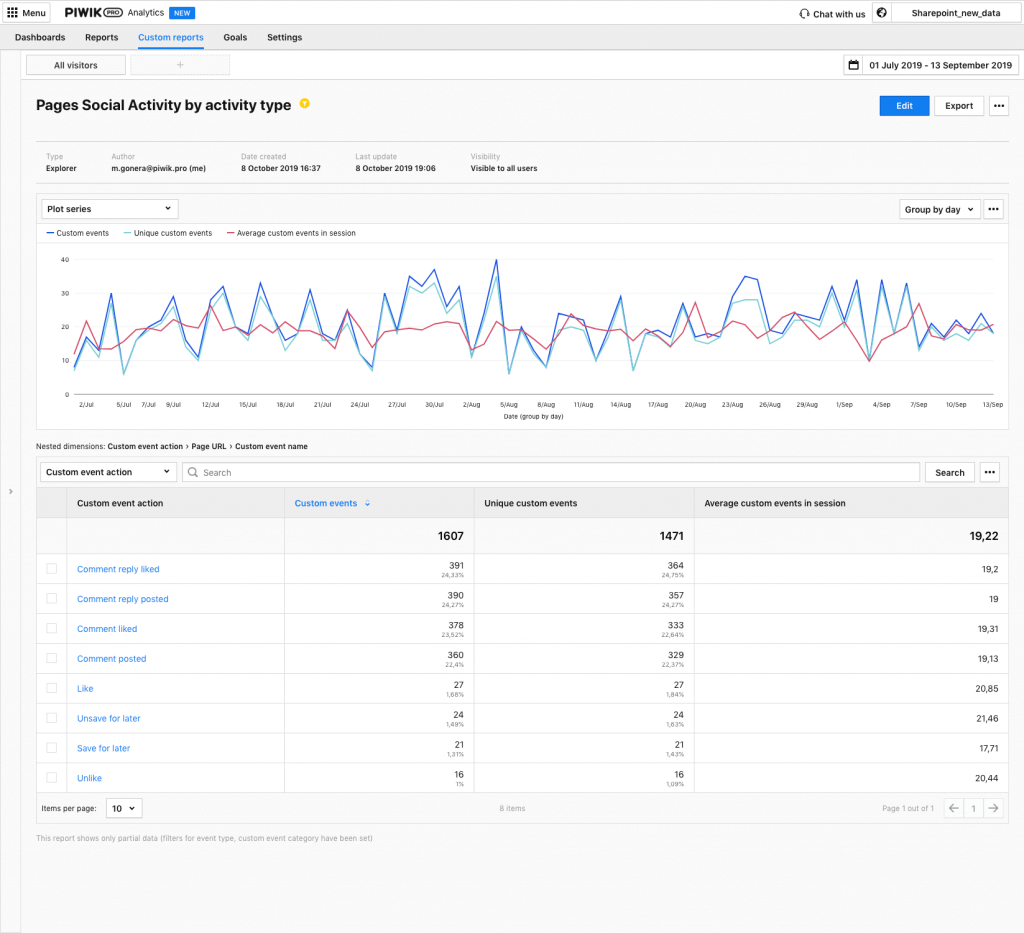Open the Group by day dropdown
Screen dimensions: 1024x933
pyautogui.click(x=937, y=209)
